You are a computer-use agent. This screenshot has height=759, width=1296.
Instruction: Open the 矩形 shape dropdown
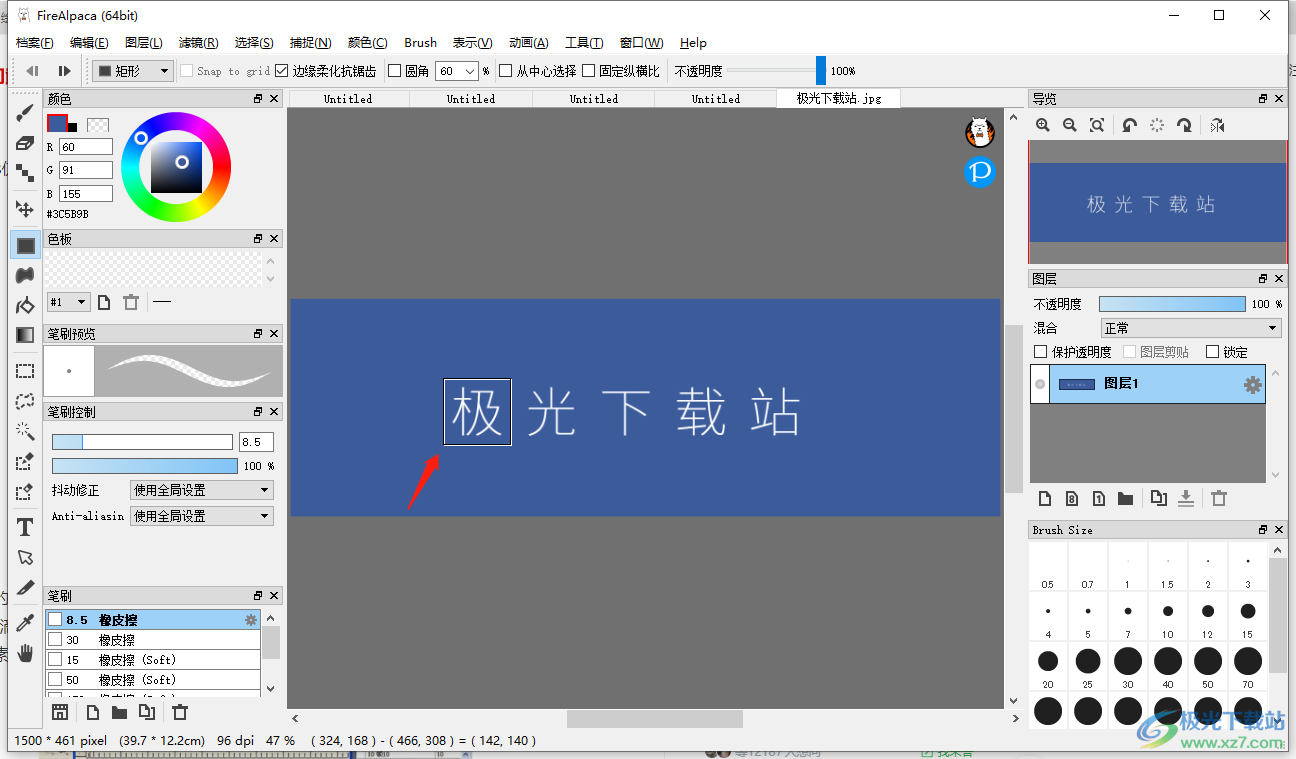pyautogui.click(x=132, y=71)
